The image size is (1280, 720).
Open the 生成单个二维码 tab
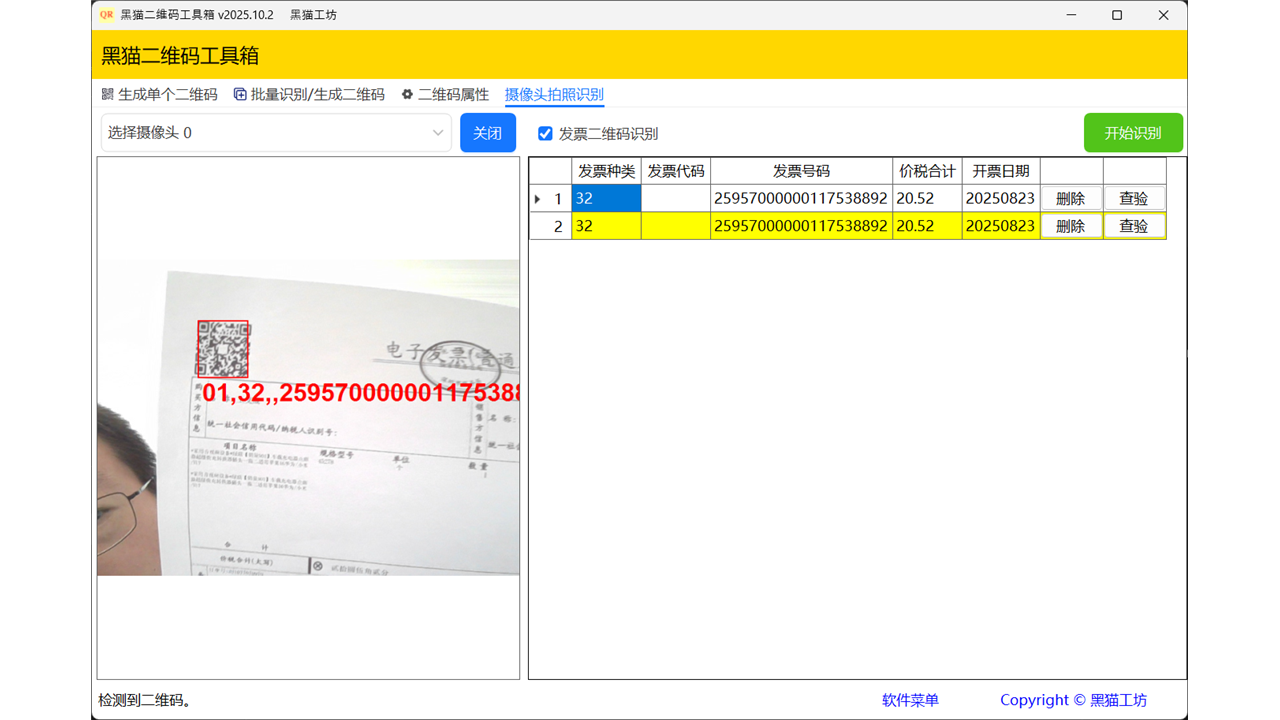click(x=167, y=95)
